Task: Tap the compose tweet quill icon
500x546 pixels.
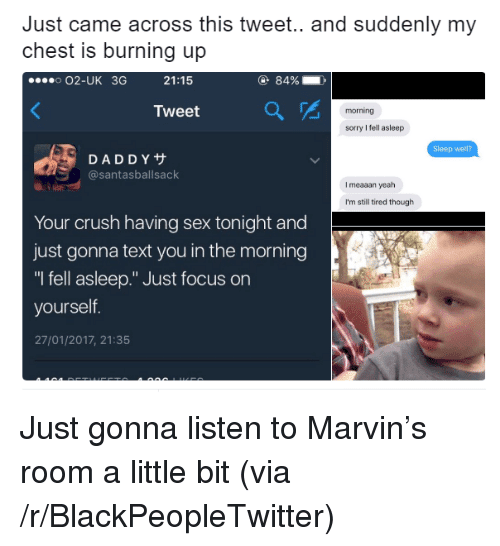Action: [x=310, y=110]
